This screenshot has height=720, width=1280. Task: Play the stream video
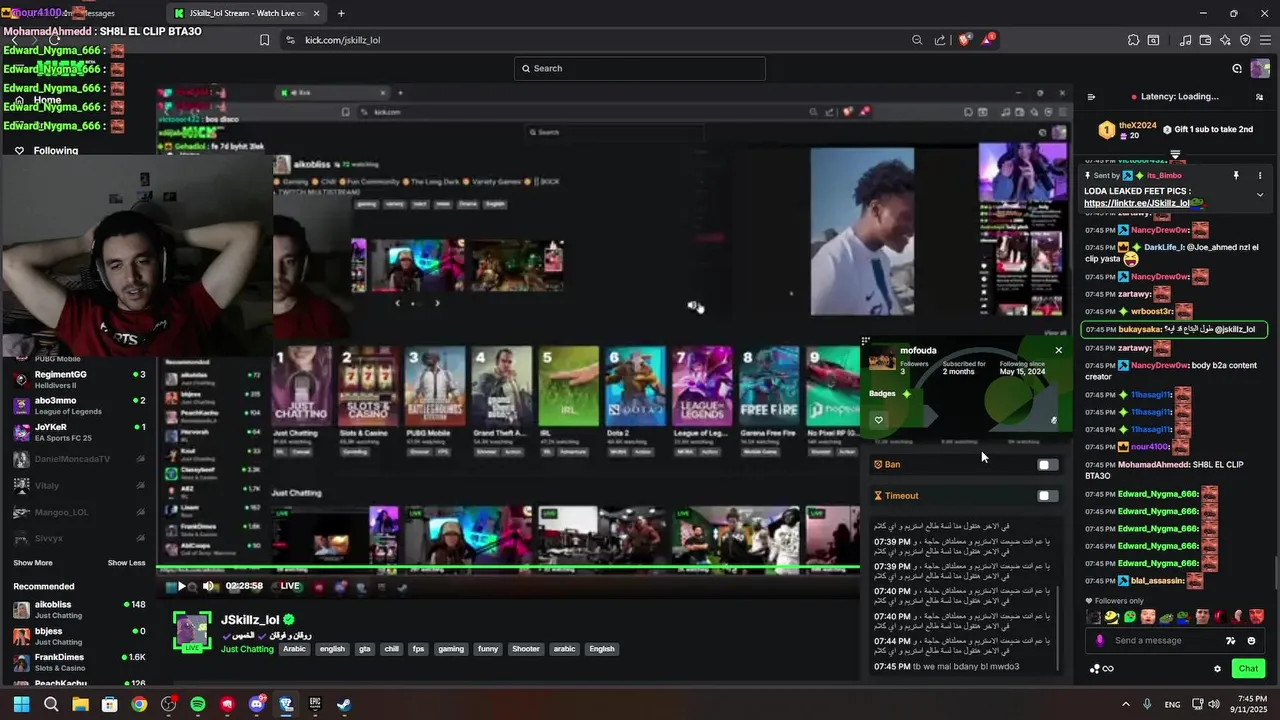pyautogui.click(x=181, y=586)
